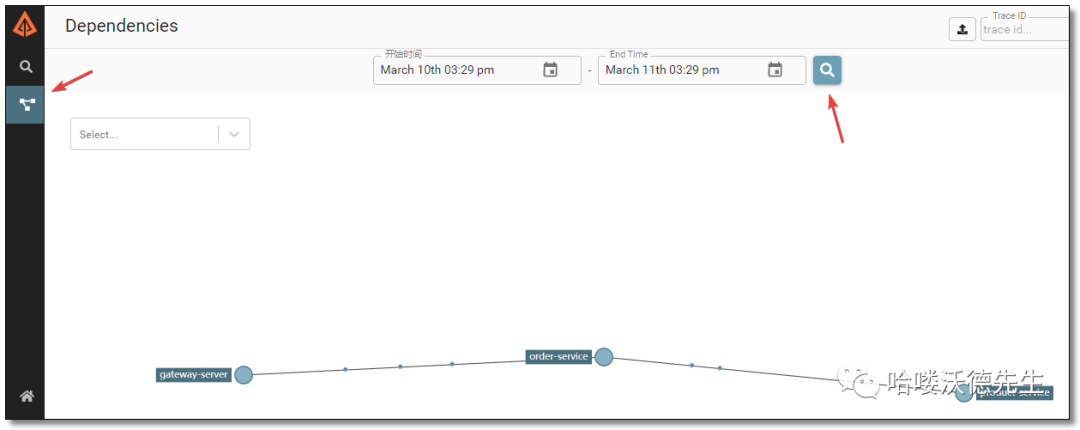Click the Dependencies page heading
Image resolution: width=1080 pixels, height=430 pixels.
coord(121,26)
